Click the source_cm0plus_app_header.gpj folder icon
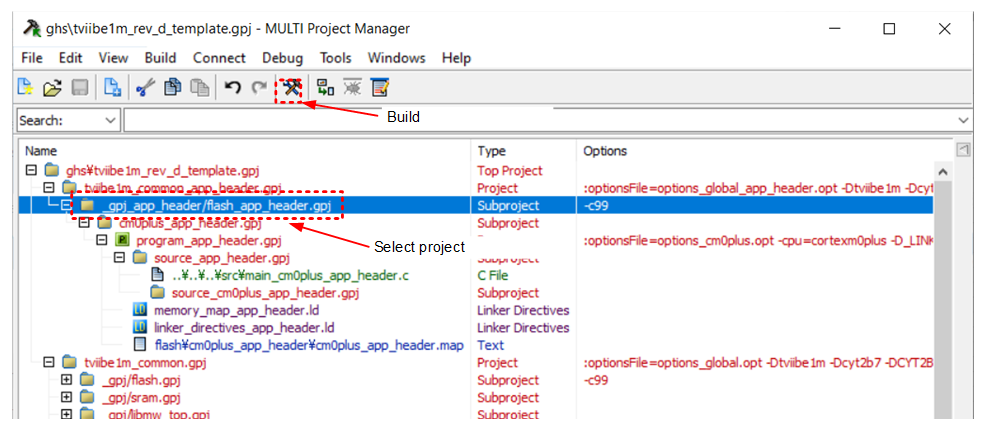The image size is (986, 441). pyautogui.click(x=158, y=293)
